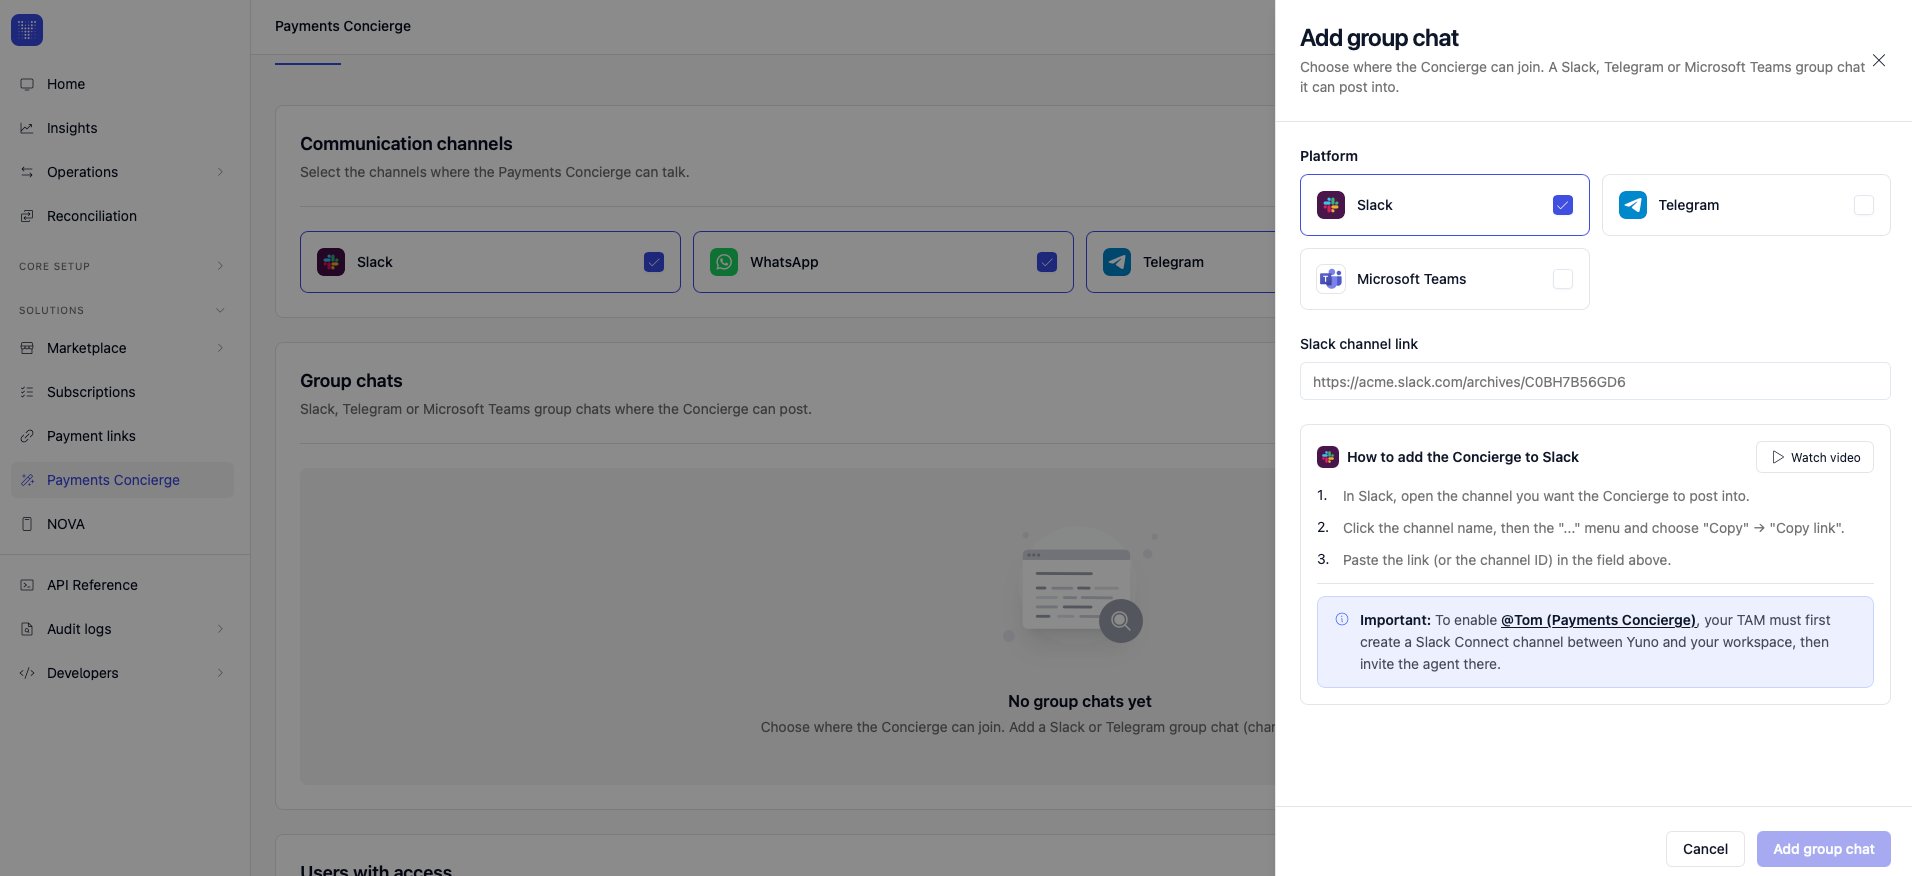Image resolution: width=1912 pixels, height=876 pixels.
Task: Click the Operations arrows icon
Action: tap(27, 172)
